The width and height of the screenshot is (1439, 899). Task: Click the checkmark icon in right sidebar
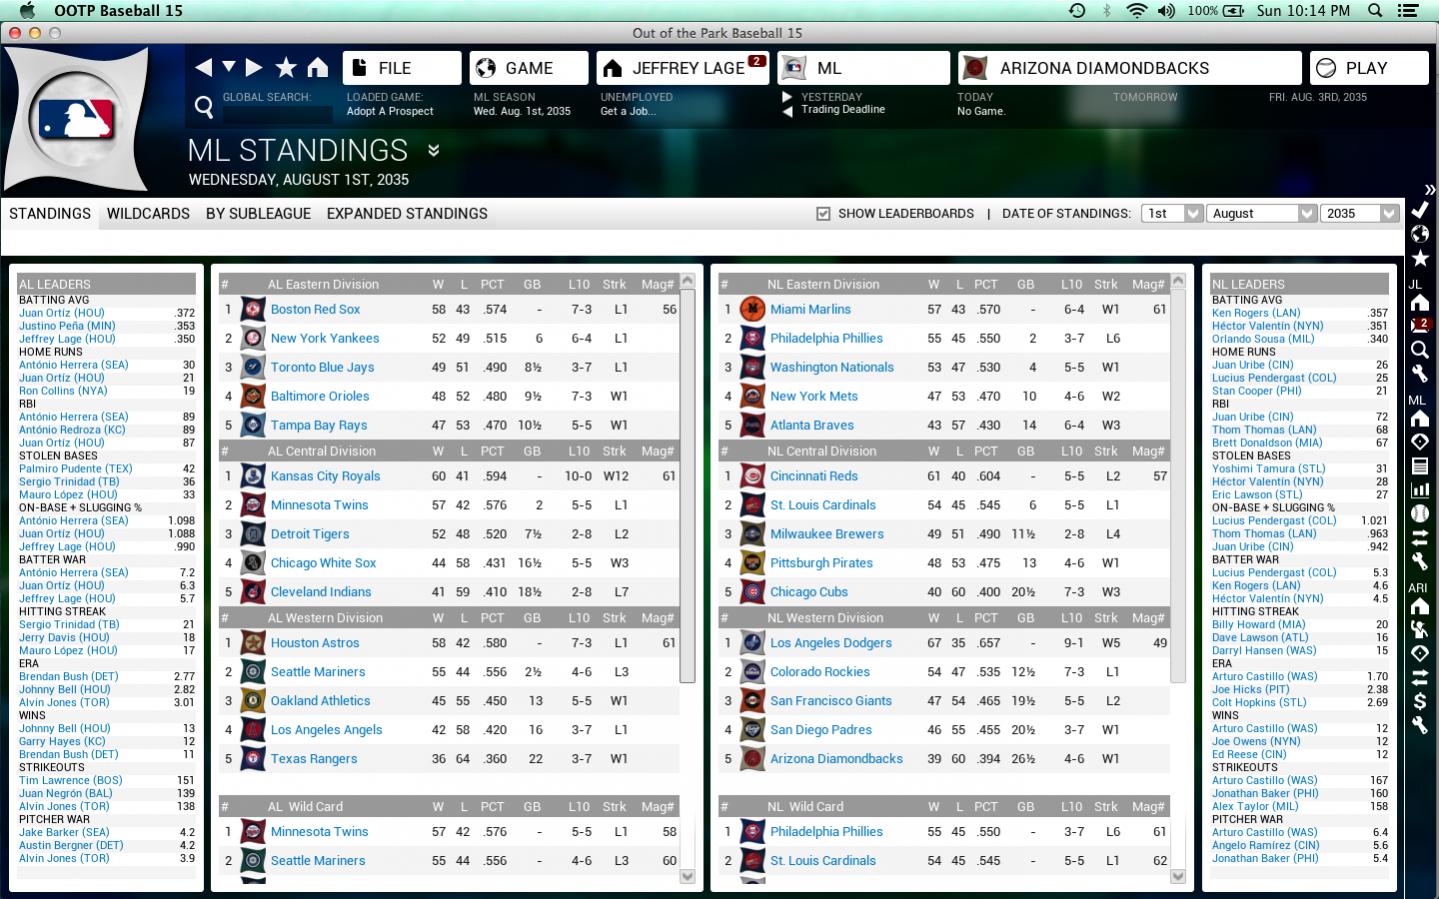[x=1419, y=210]
